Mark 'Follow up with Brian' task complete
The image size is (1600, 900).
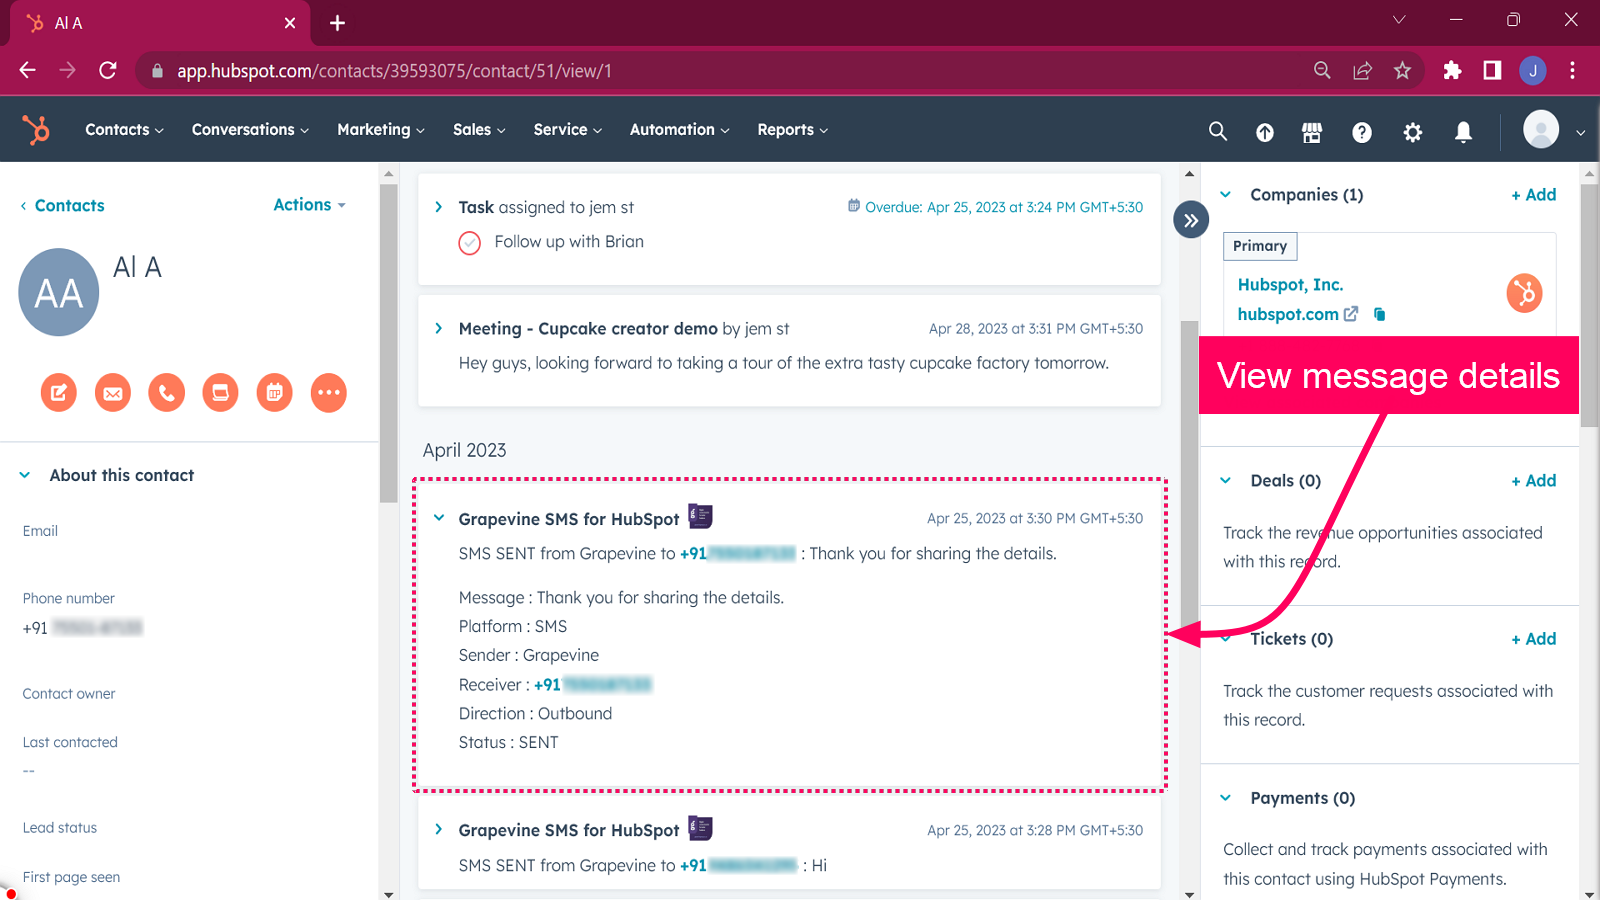point(469,242)
